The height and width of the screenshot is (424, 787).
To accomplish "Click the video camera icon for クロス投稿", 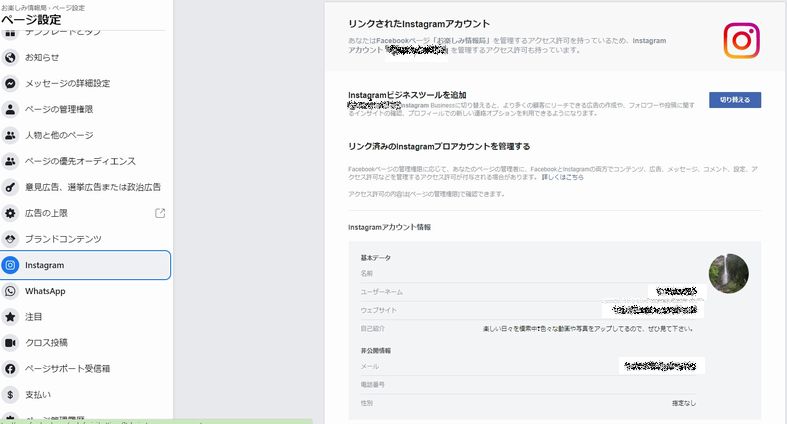I will [10, 343].
